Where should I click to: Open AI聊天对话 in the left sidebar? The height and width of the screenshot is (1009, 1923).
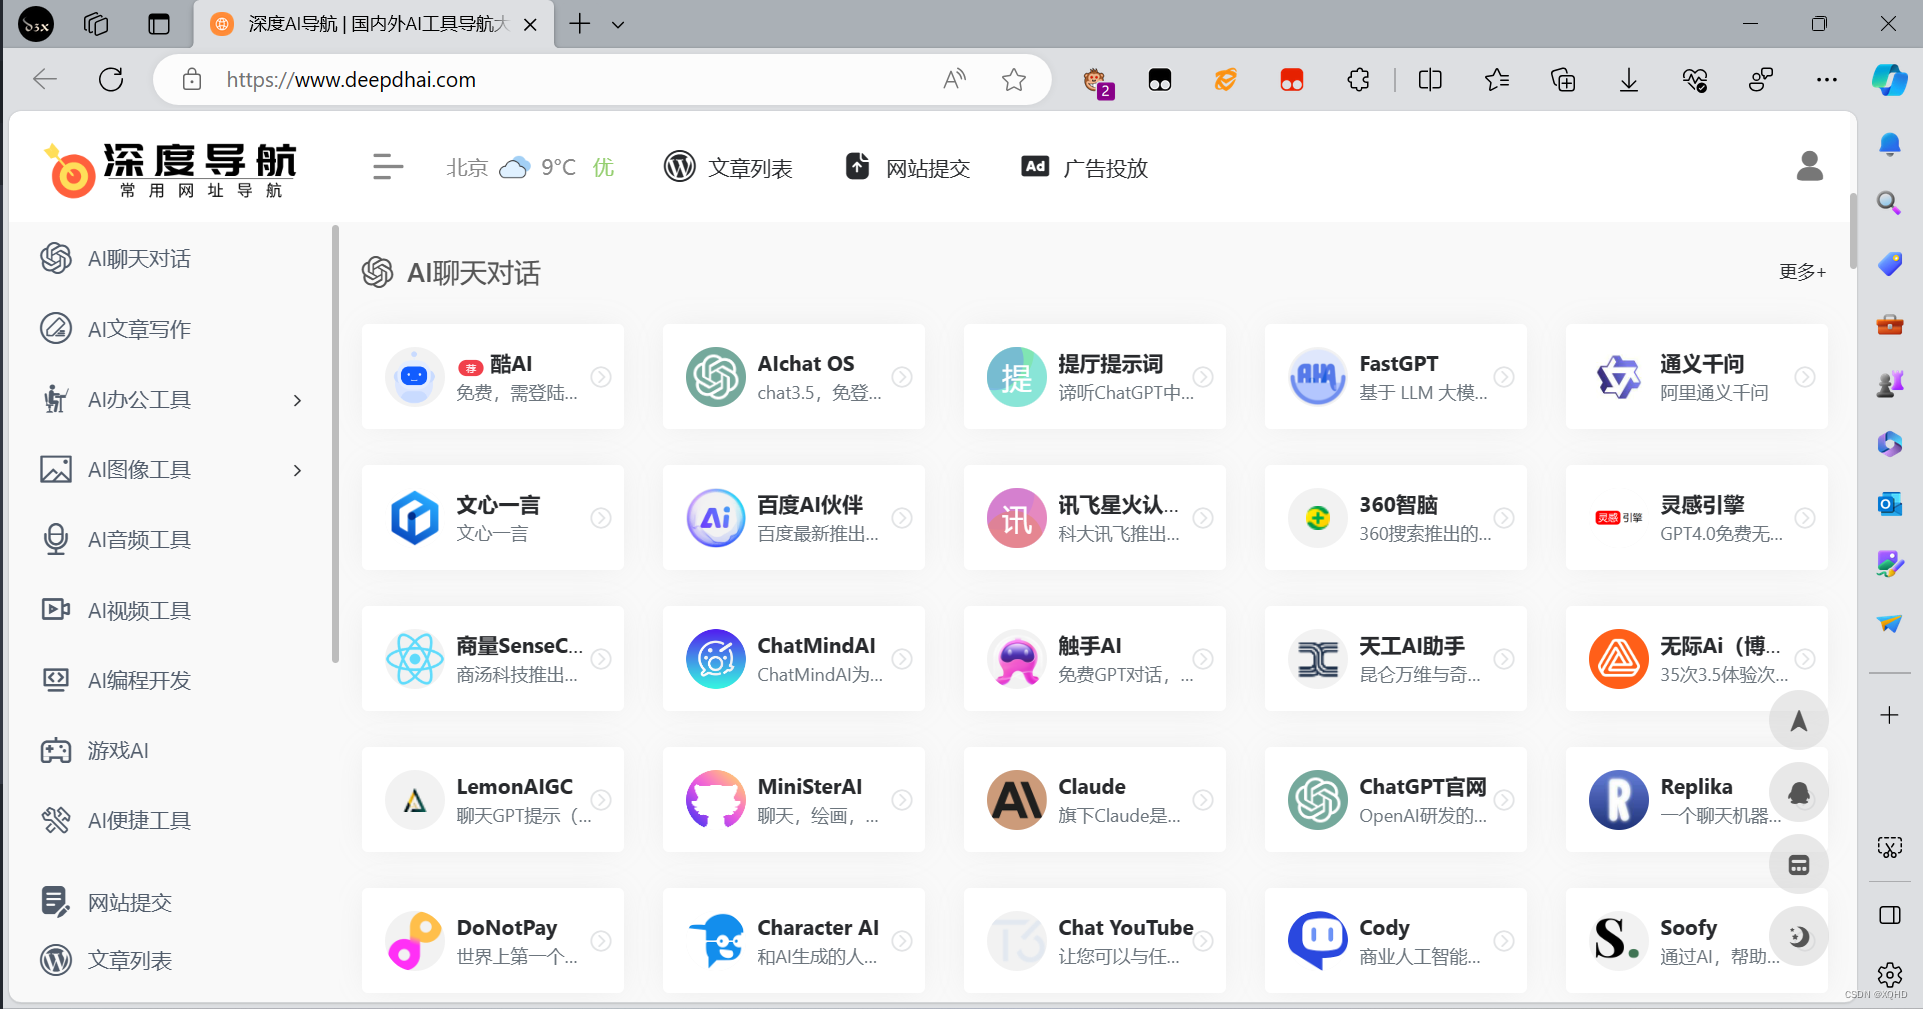pyautogui.click(x=139, y=259)
